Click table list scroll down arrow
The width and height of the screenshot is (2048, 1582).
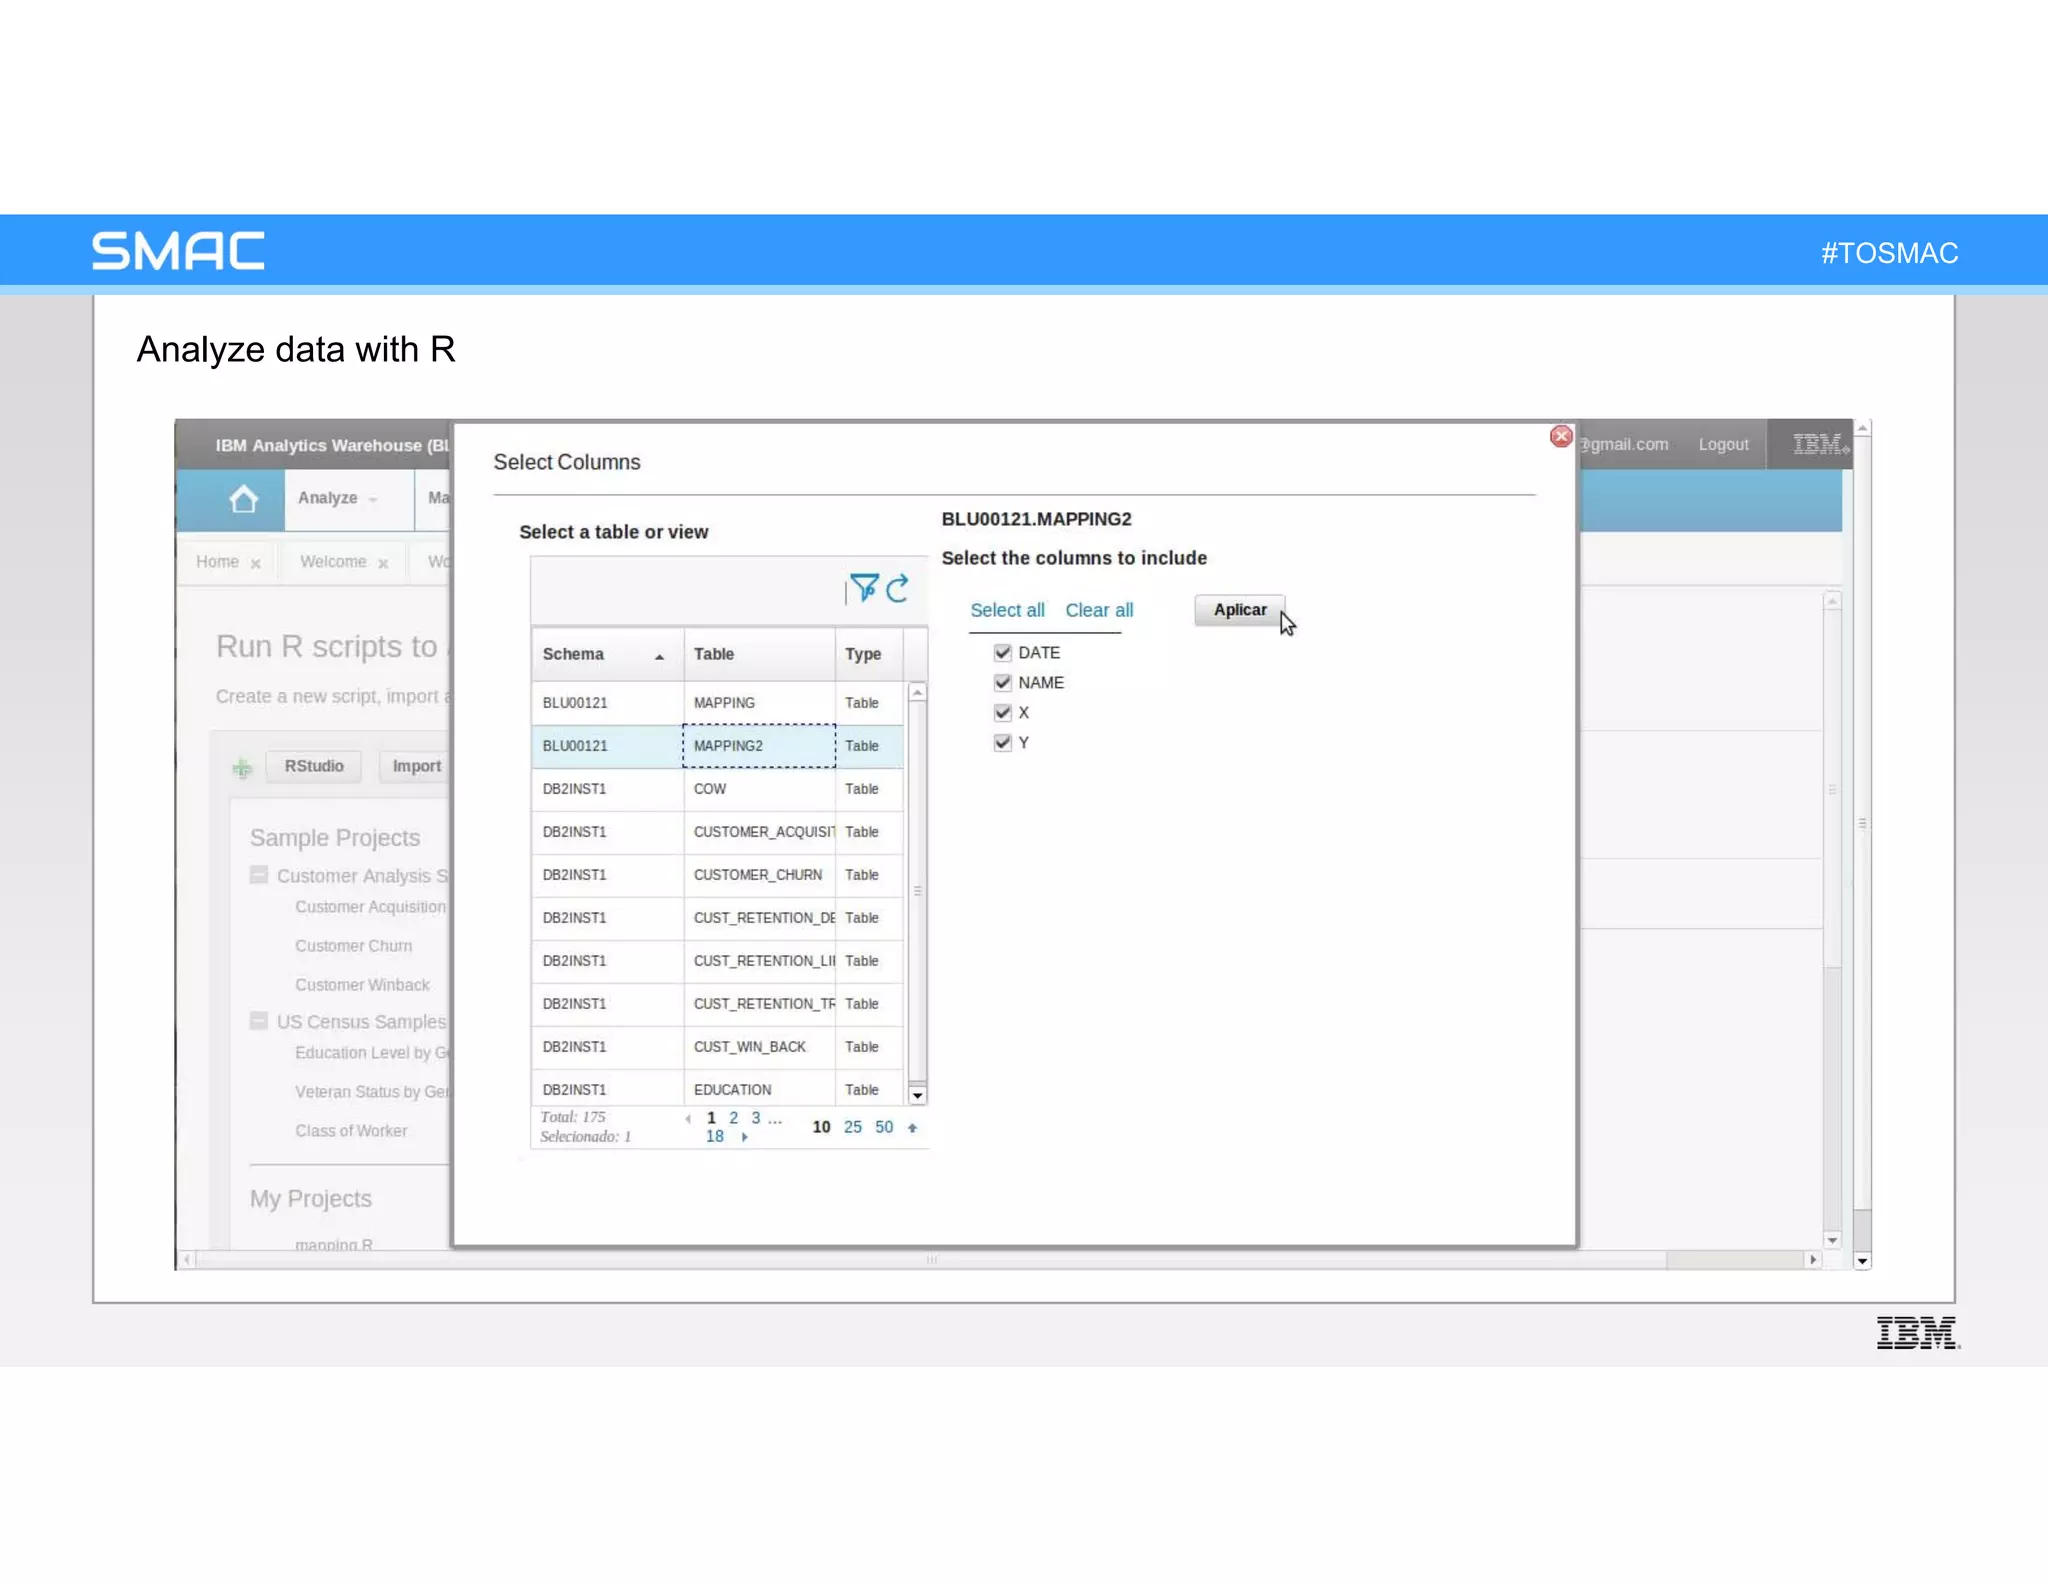click(917, 1096)
